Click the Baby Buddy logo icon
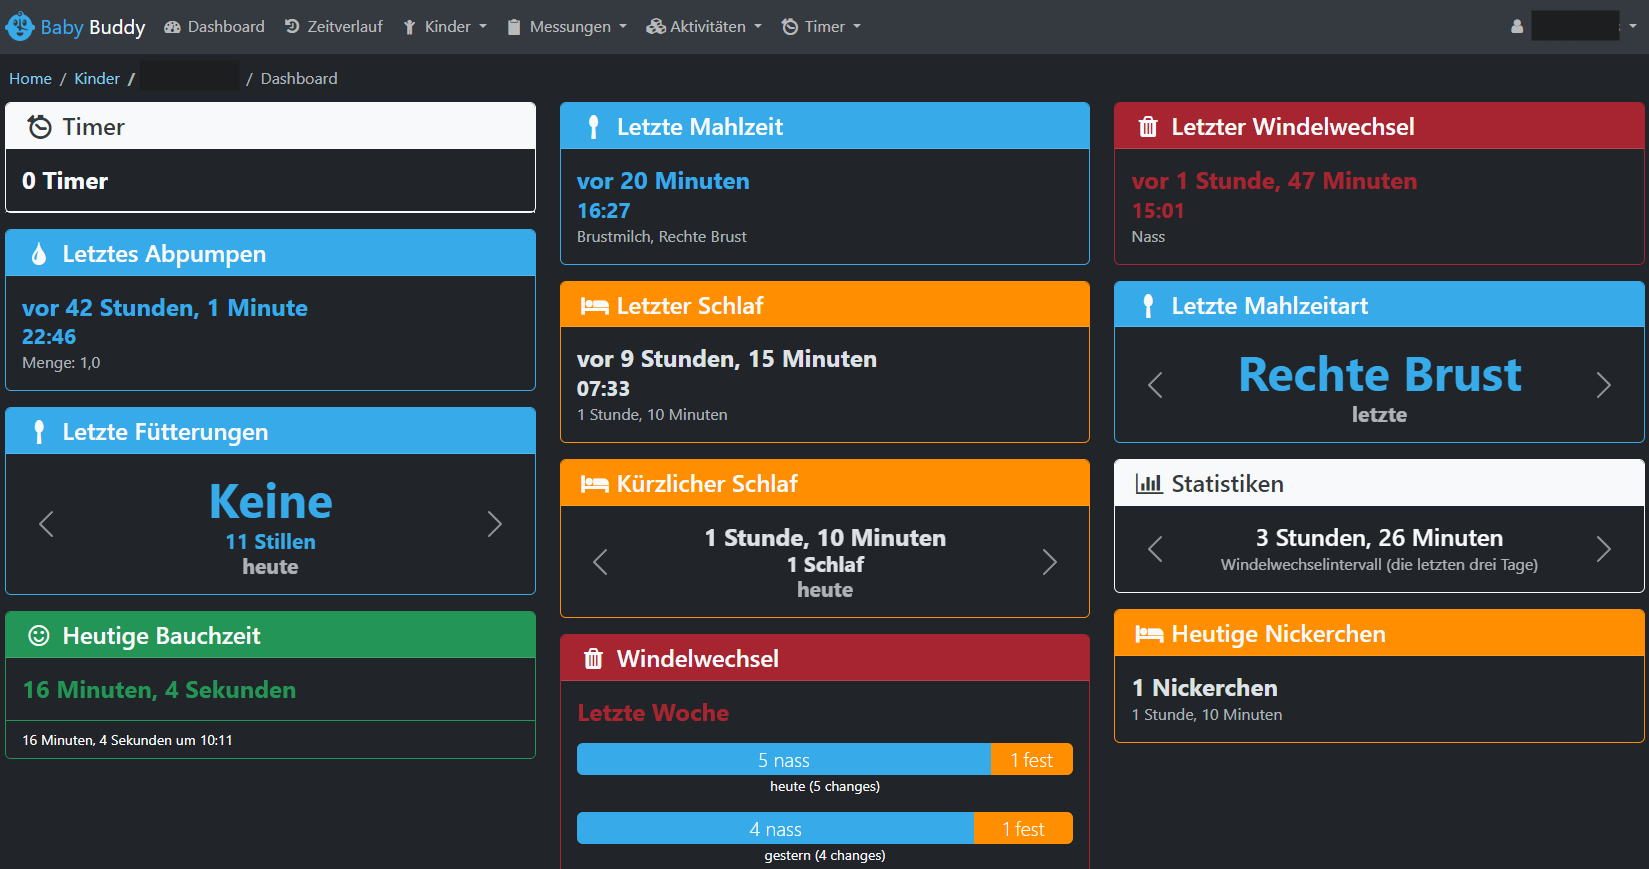The height and width of the screenshot is (869, 1649). pos(20,27)
